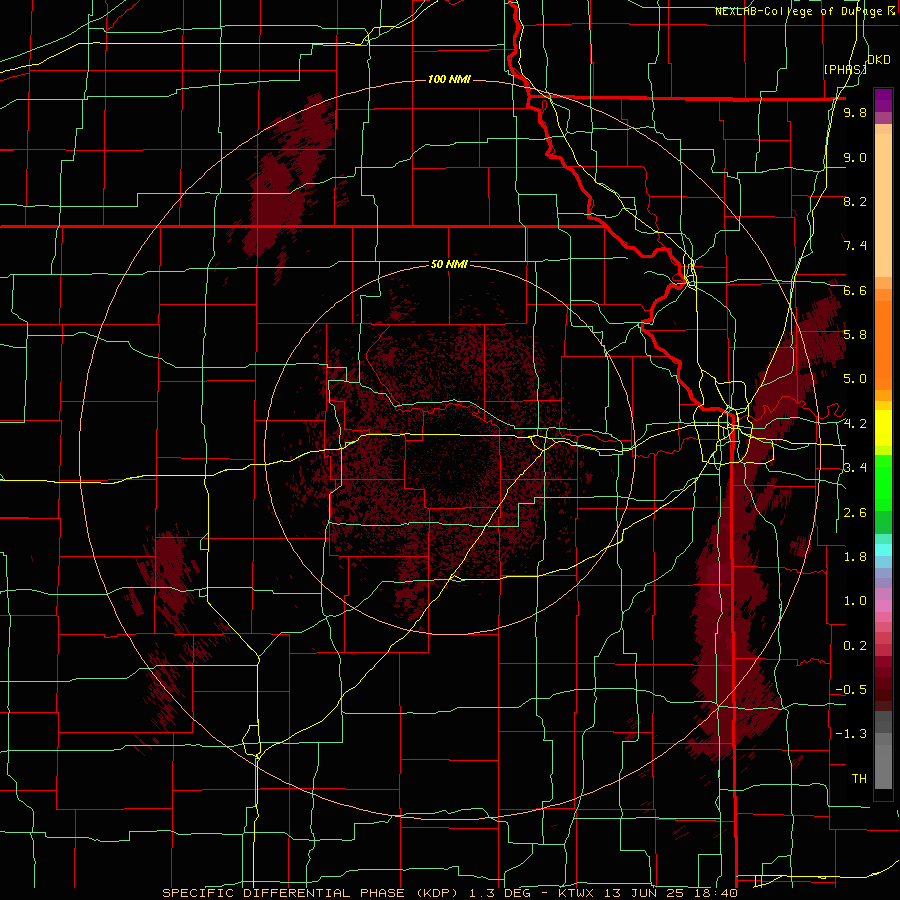Click the 8.2 scale value
This screenshot has width=900, height=900.
coord(855,201)
